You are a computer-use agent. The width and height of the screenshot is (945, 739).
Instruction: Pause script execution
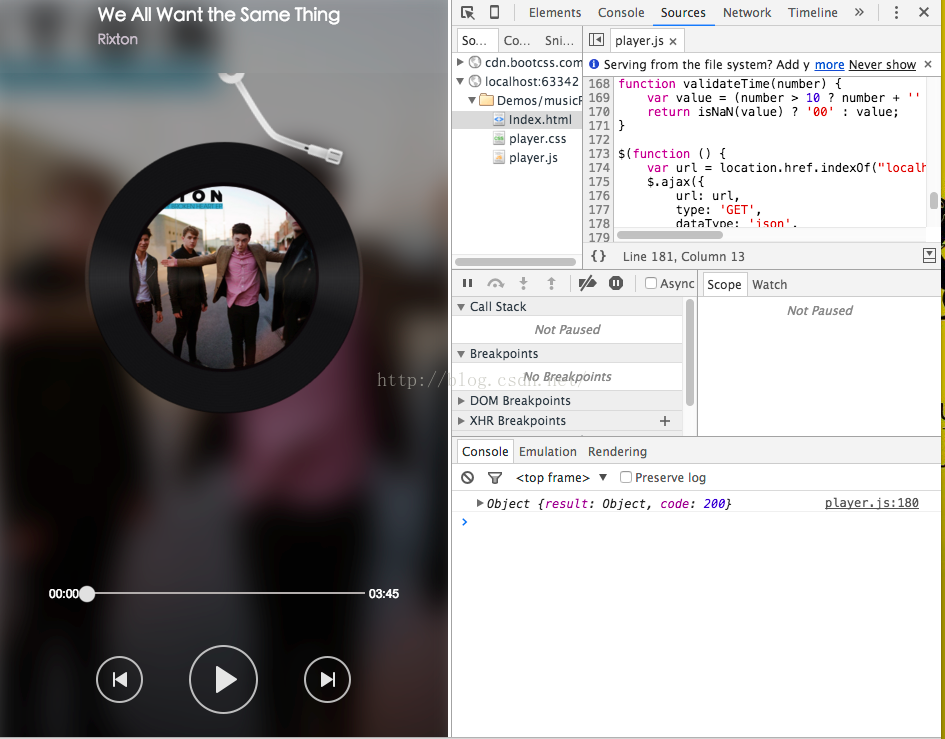pos(468,283)
